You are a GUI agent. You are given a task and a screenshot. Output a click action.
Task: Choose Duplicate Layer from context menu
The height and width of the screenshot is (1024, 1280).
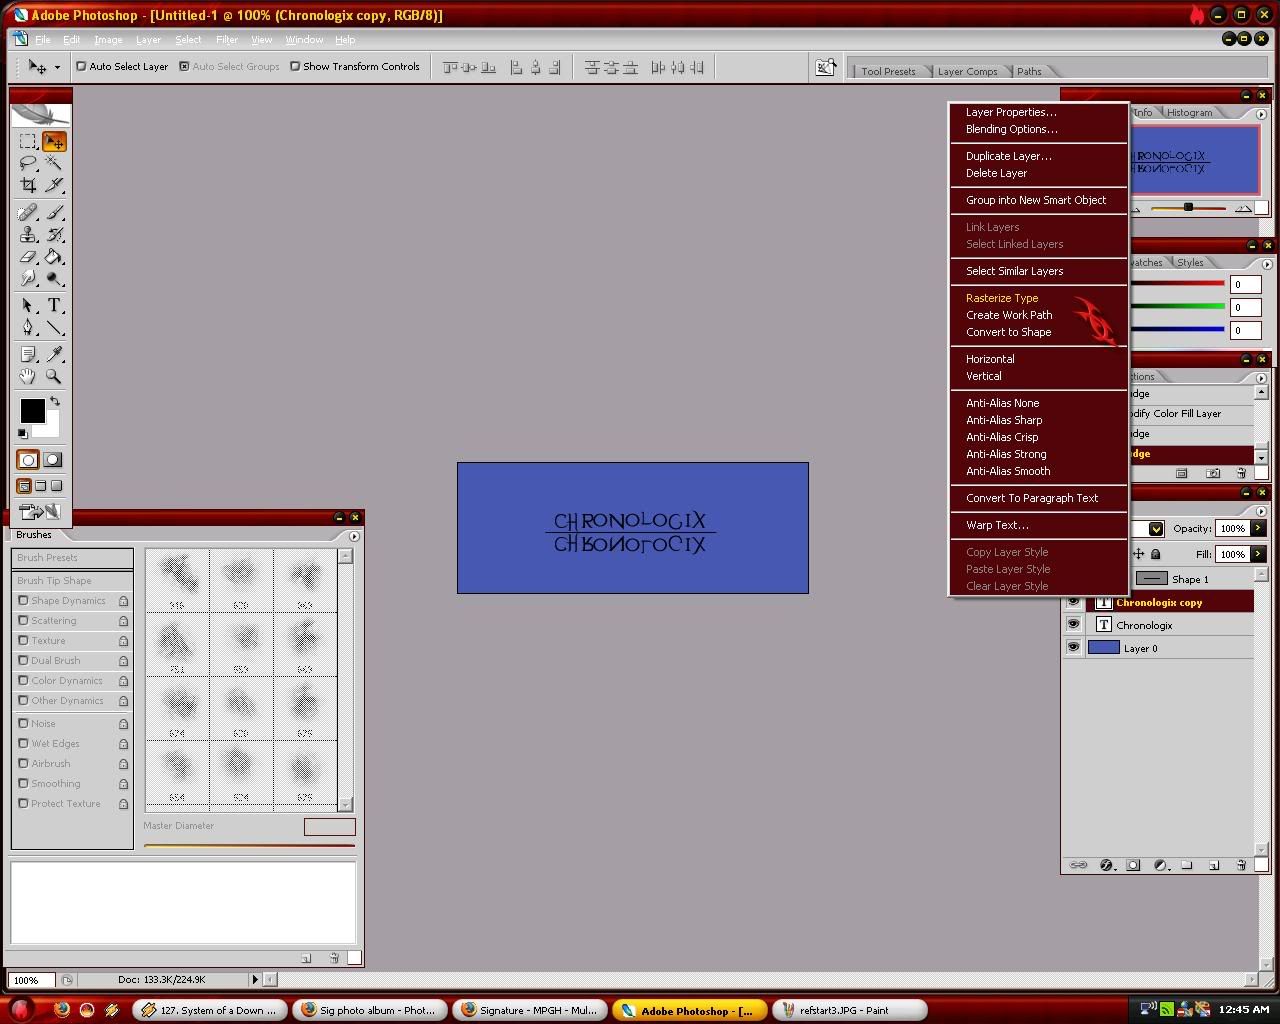1008,156
